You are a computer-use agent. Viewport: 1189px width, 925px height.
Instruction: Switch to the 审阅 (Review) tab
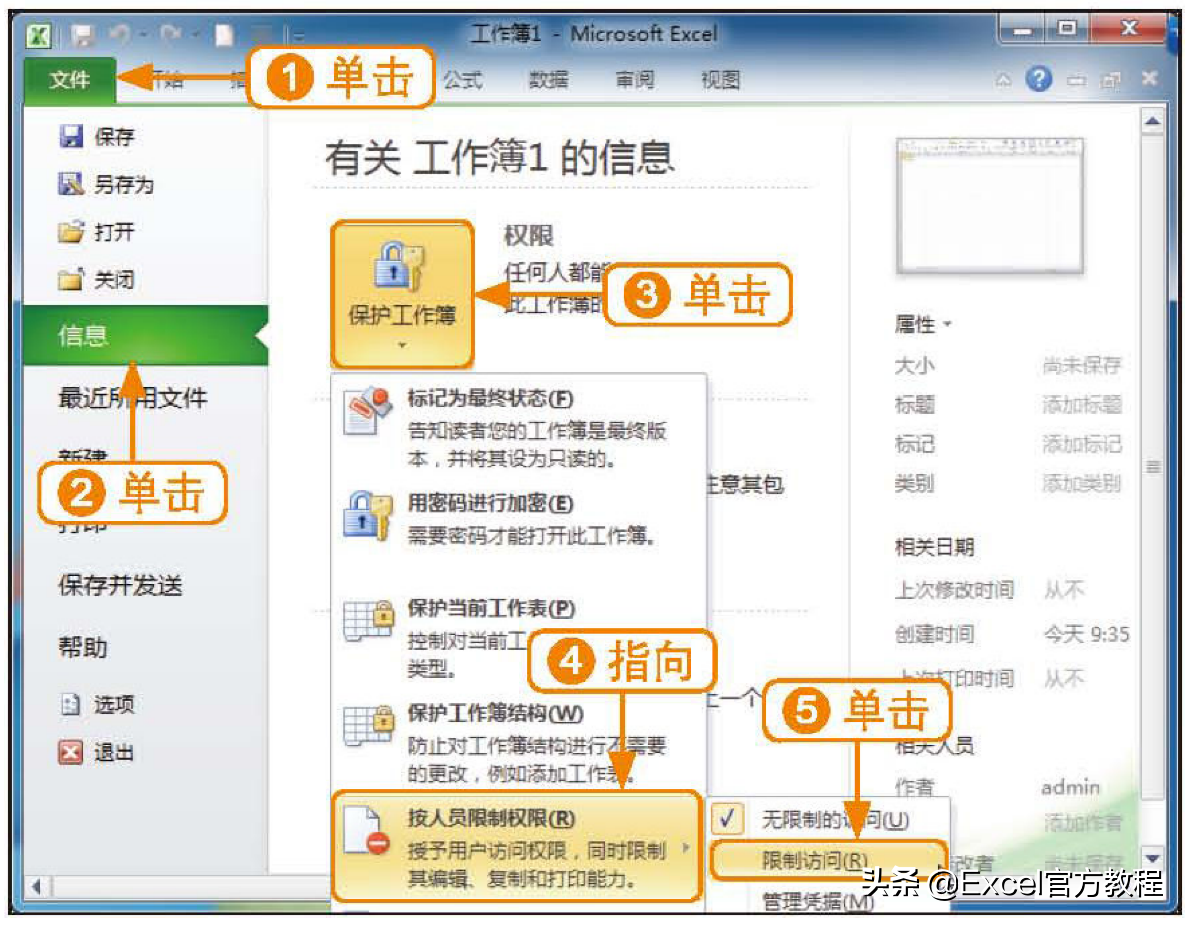635,79
